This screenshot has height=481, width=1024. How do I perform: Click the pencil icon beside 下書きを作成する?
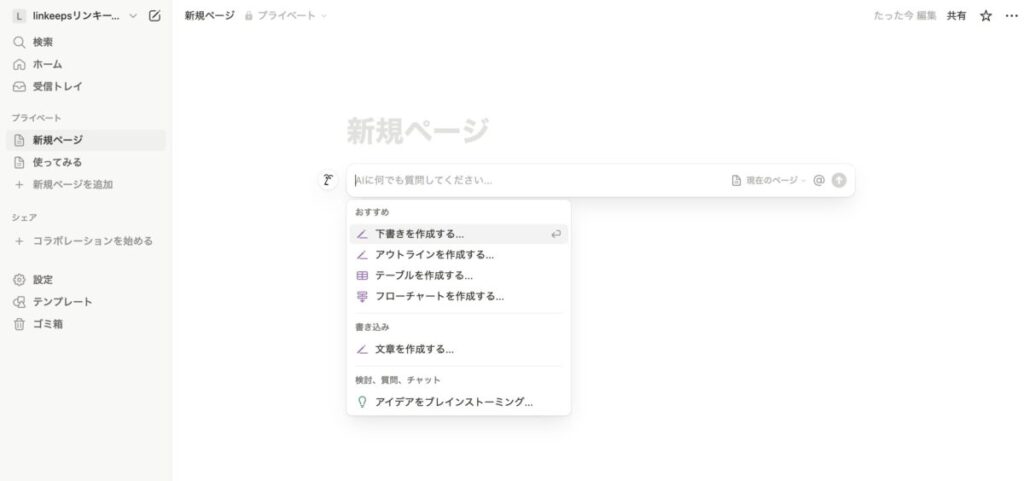click(x=362, y=234)
